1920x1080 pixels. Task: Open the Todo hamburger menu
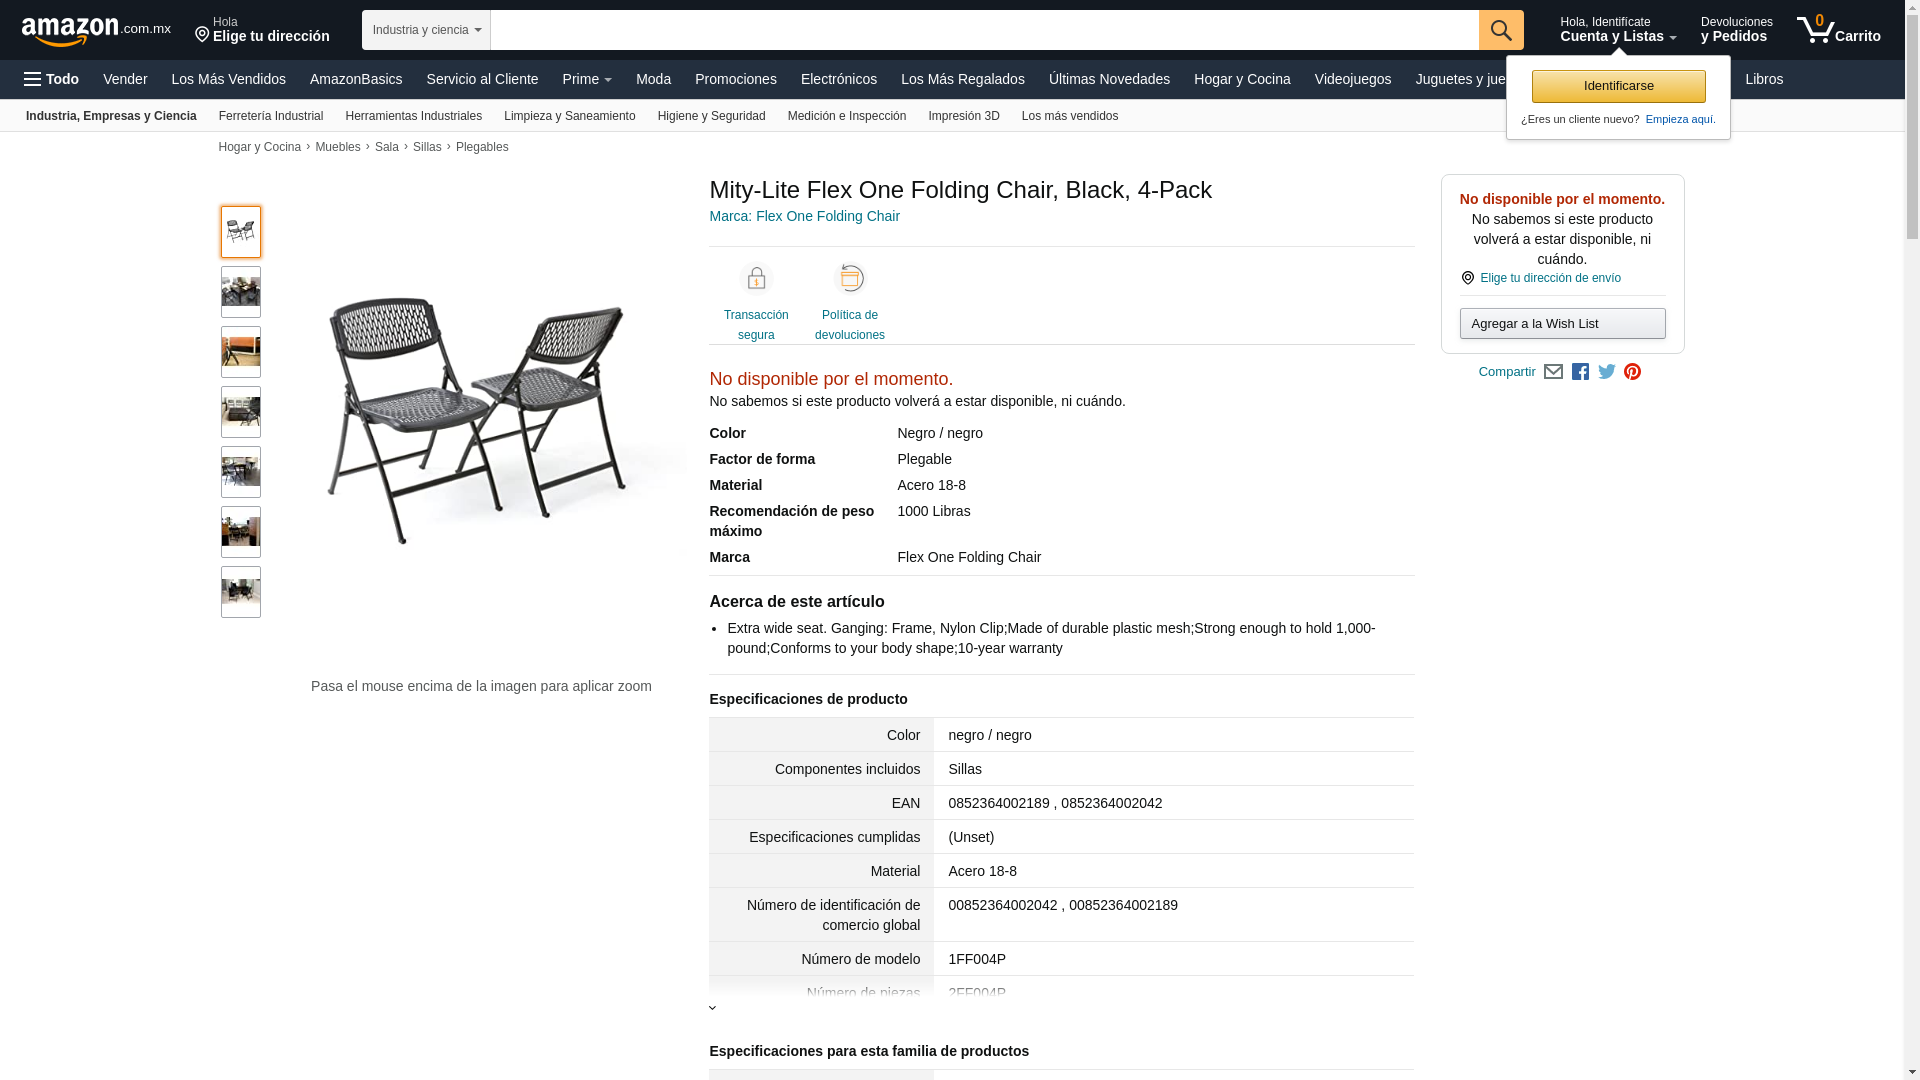pos(51,79)
